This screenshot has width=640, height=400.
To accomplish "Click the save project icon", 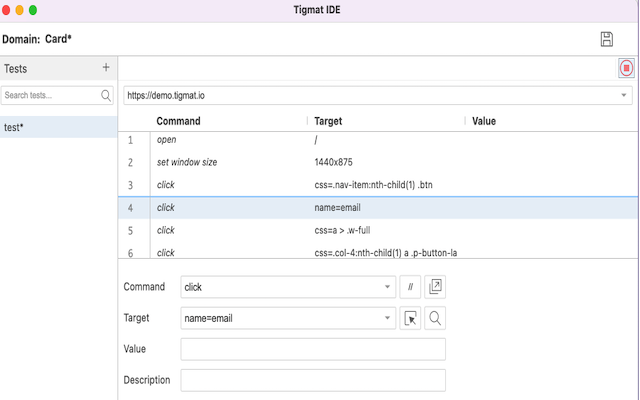I will [x=606, y=39].
